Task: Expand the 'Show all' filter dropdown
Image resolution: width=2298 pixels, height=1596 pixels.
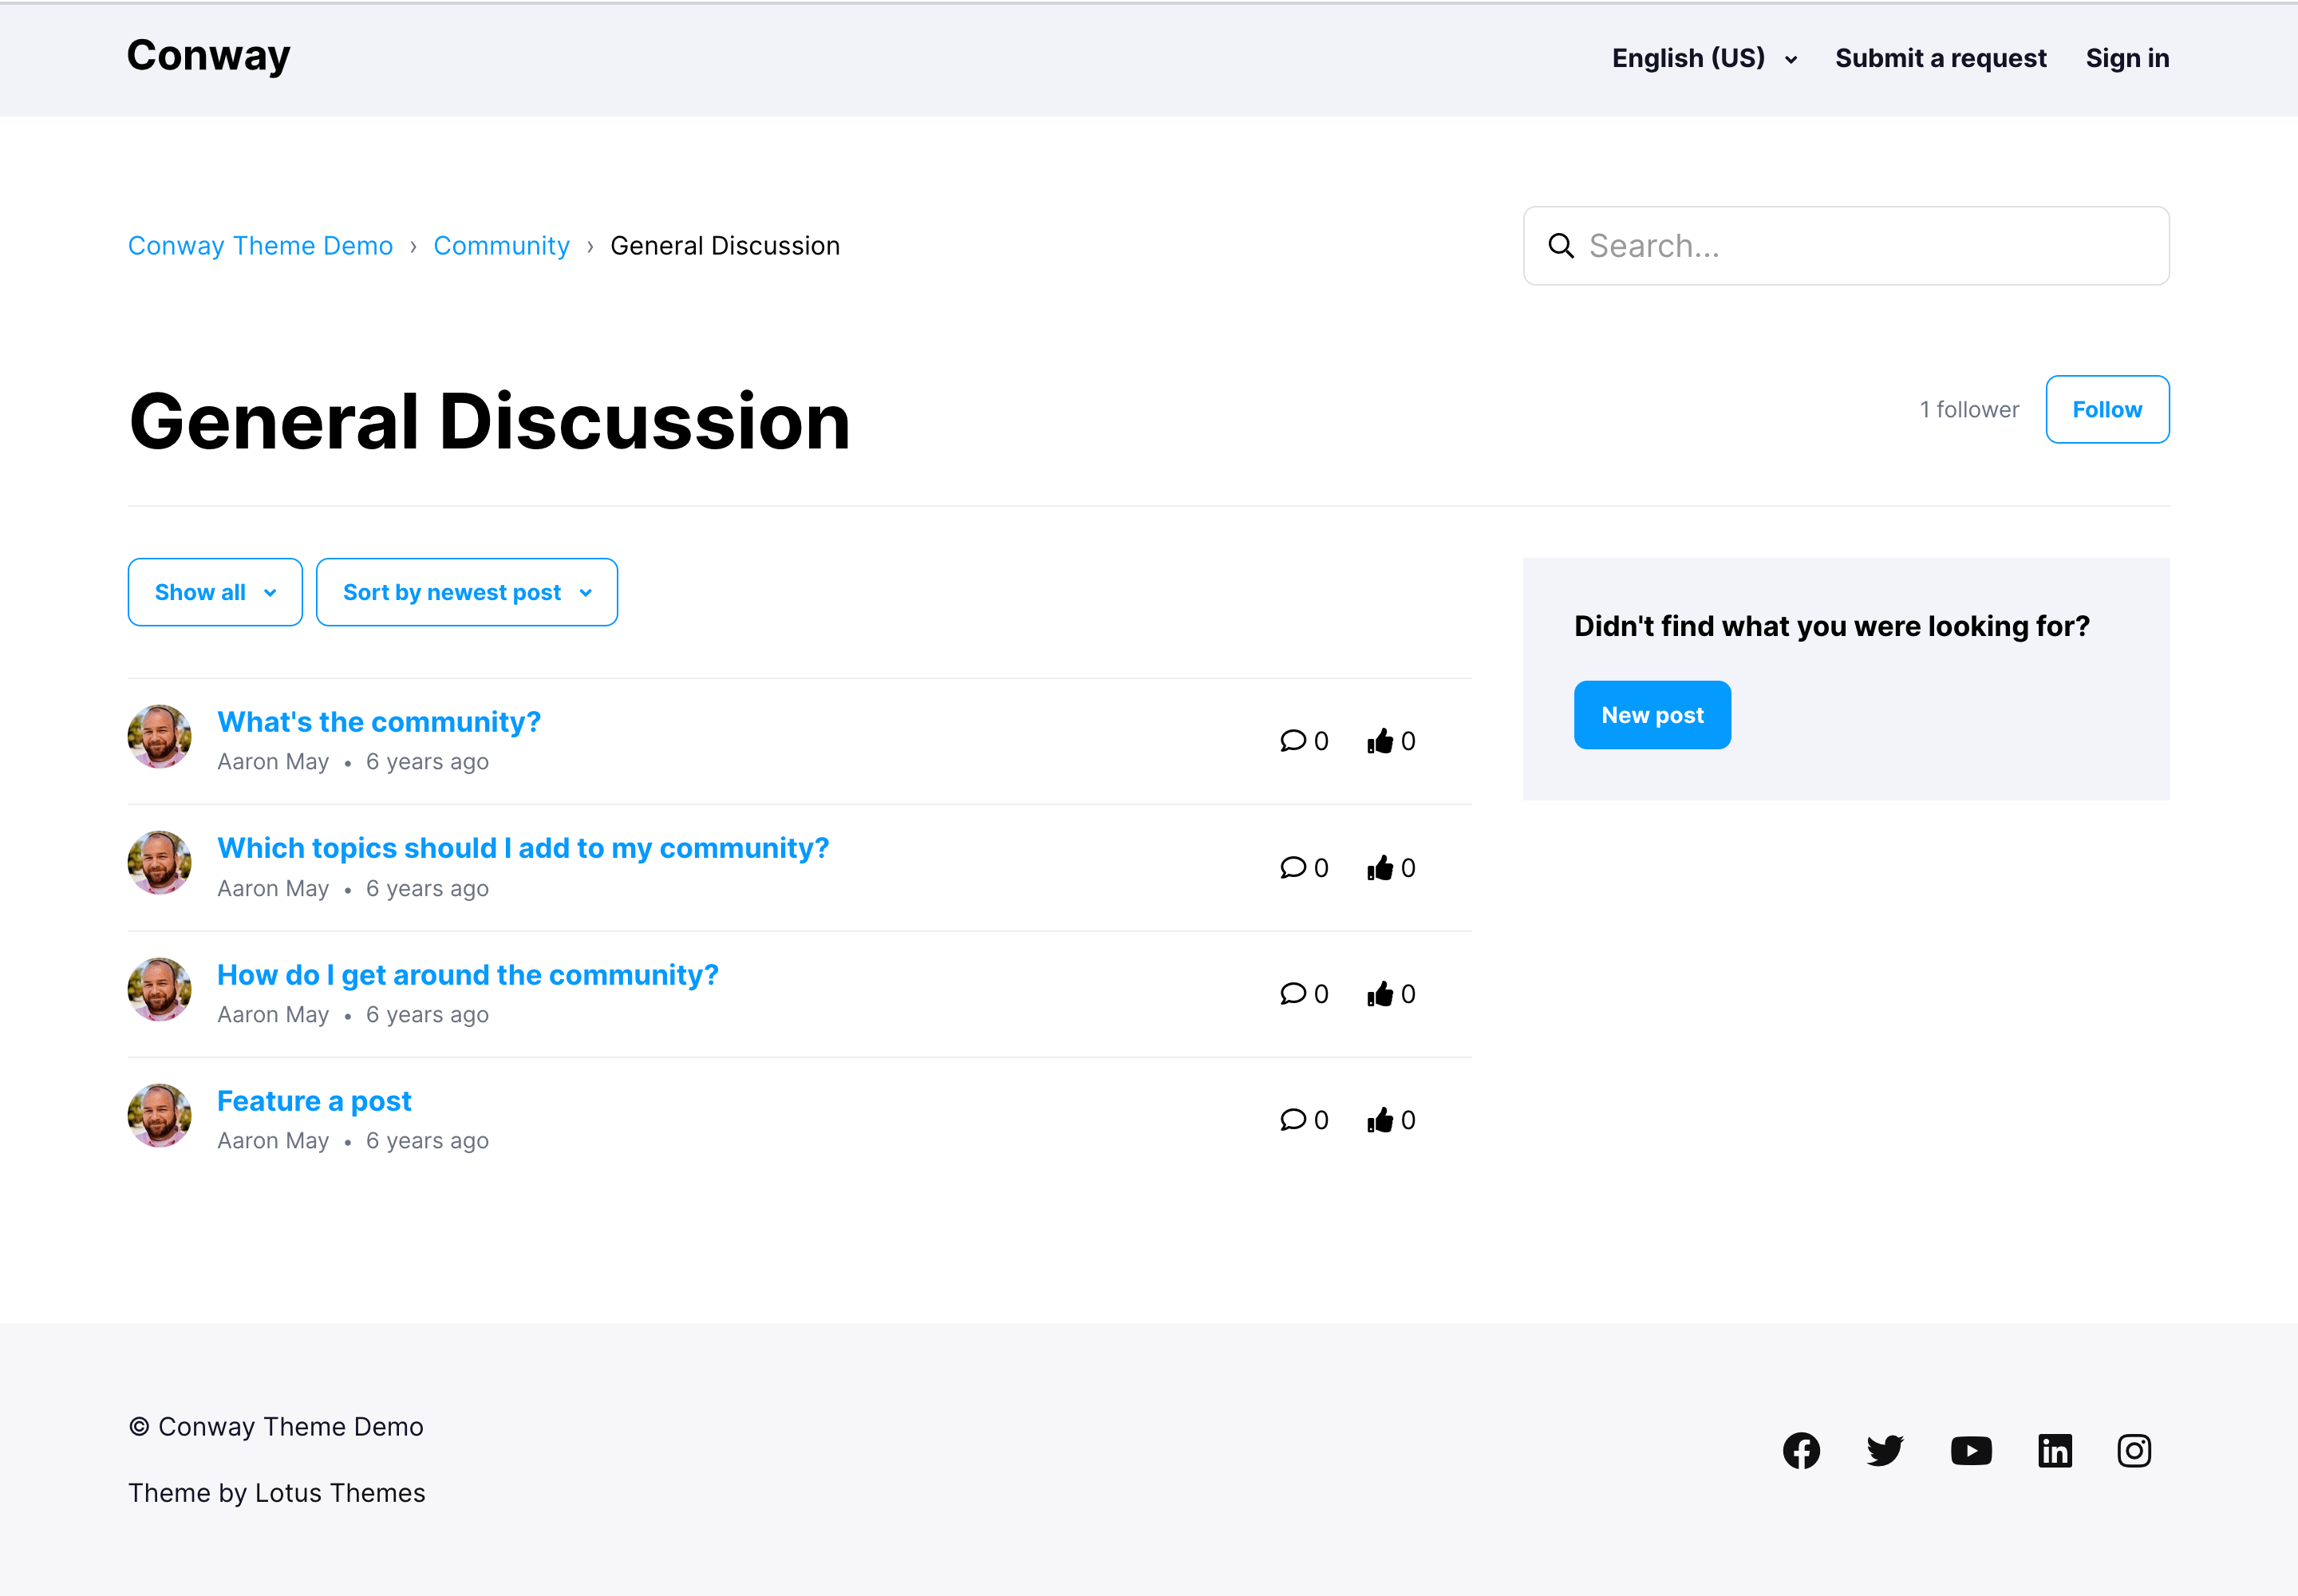Action: tap(215, 592)
